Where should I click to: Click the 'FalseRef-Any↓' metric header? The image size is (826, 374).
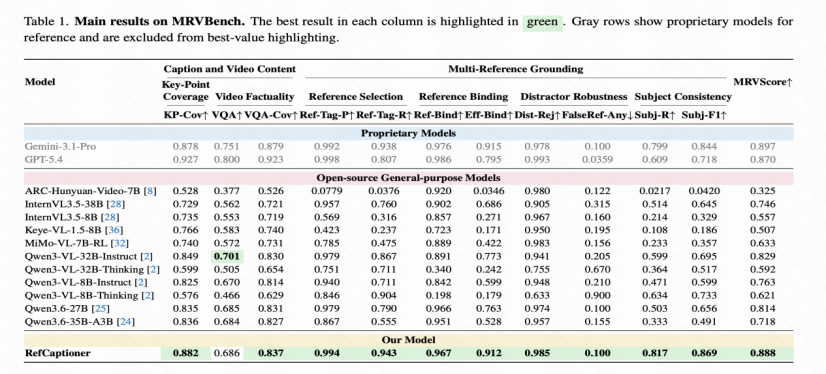coord(597,115)
